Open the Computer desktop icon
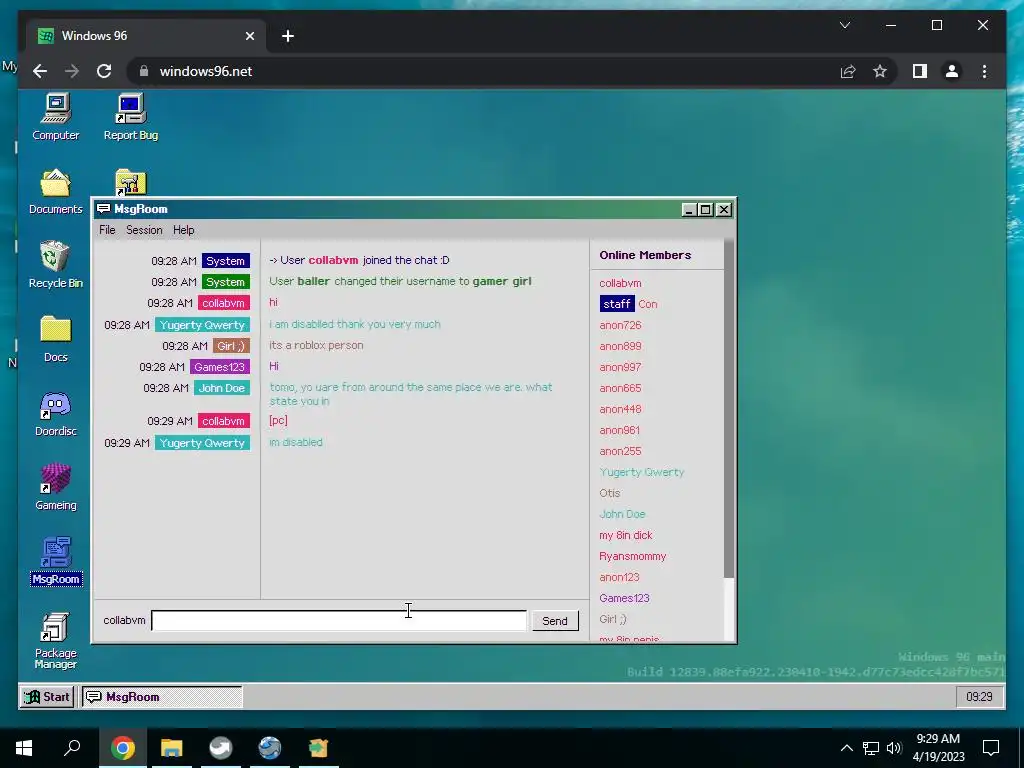This screenshot has height=768, width=1024. click(x=56, y=118)
